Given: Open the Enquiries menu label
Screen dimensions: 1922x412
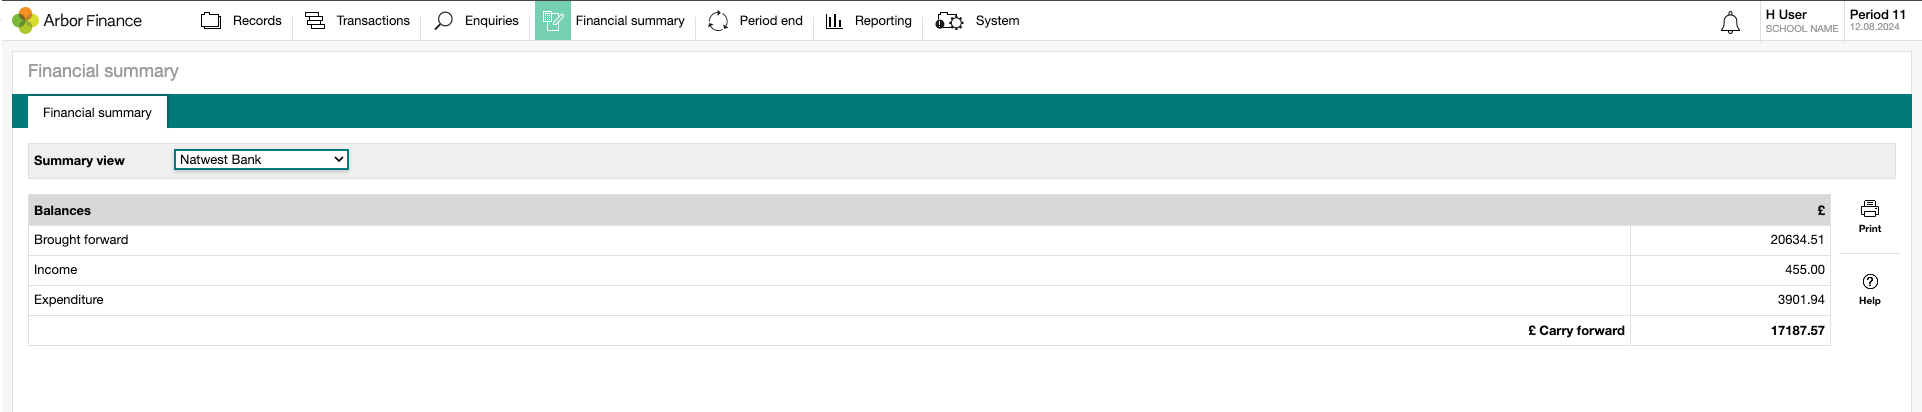Looking at the screenshot, I should [492, 21].
